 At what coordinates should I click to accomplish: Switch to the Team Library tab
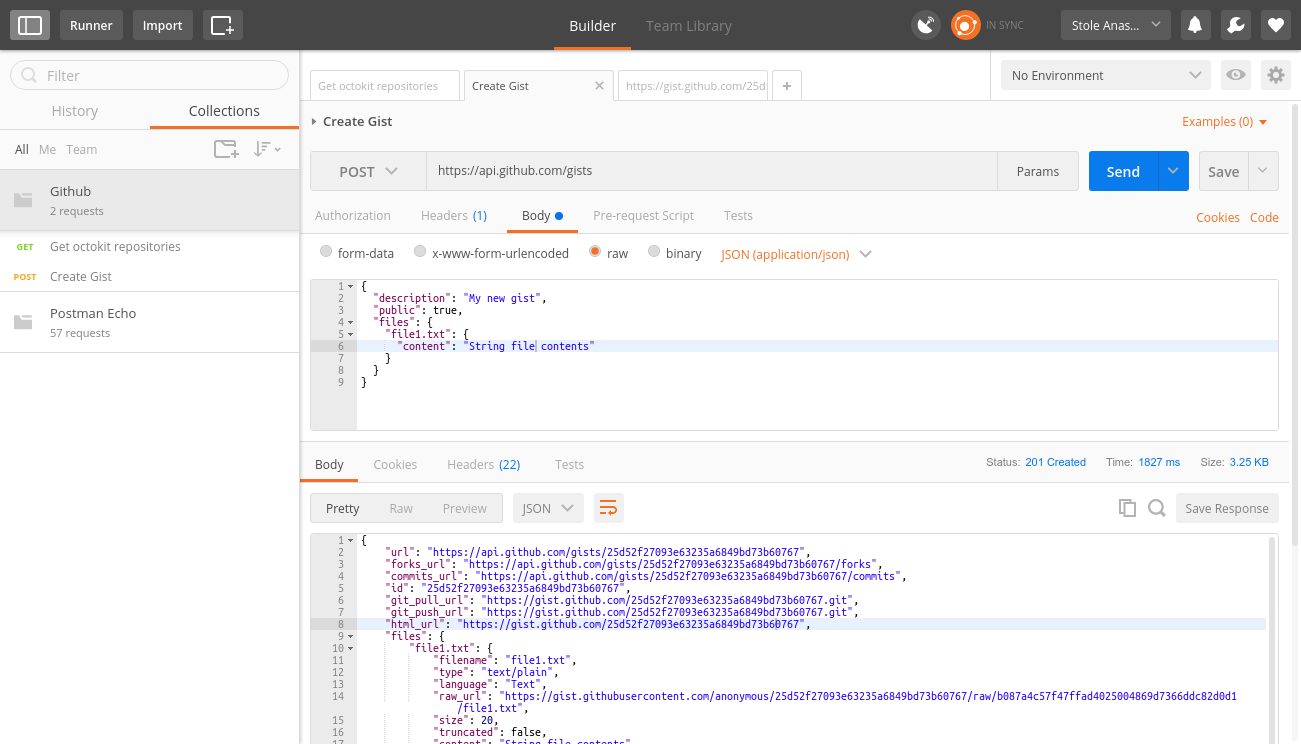coord(688,26)
